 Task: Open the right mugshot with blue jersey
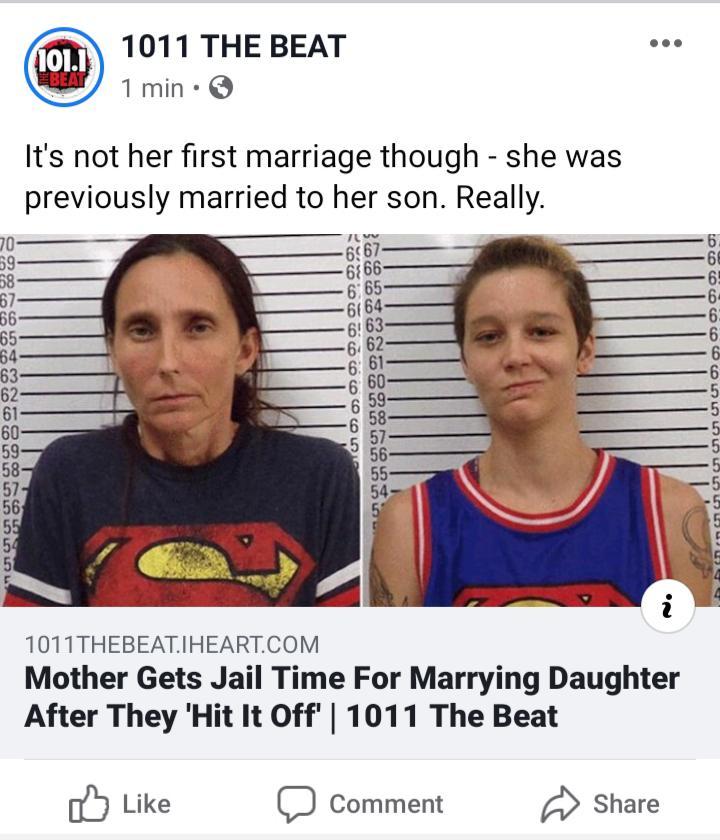(x=541, y=421)
